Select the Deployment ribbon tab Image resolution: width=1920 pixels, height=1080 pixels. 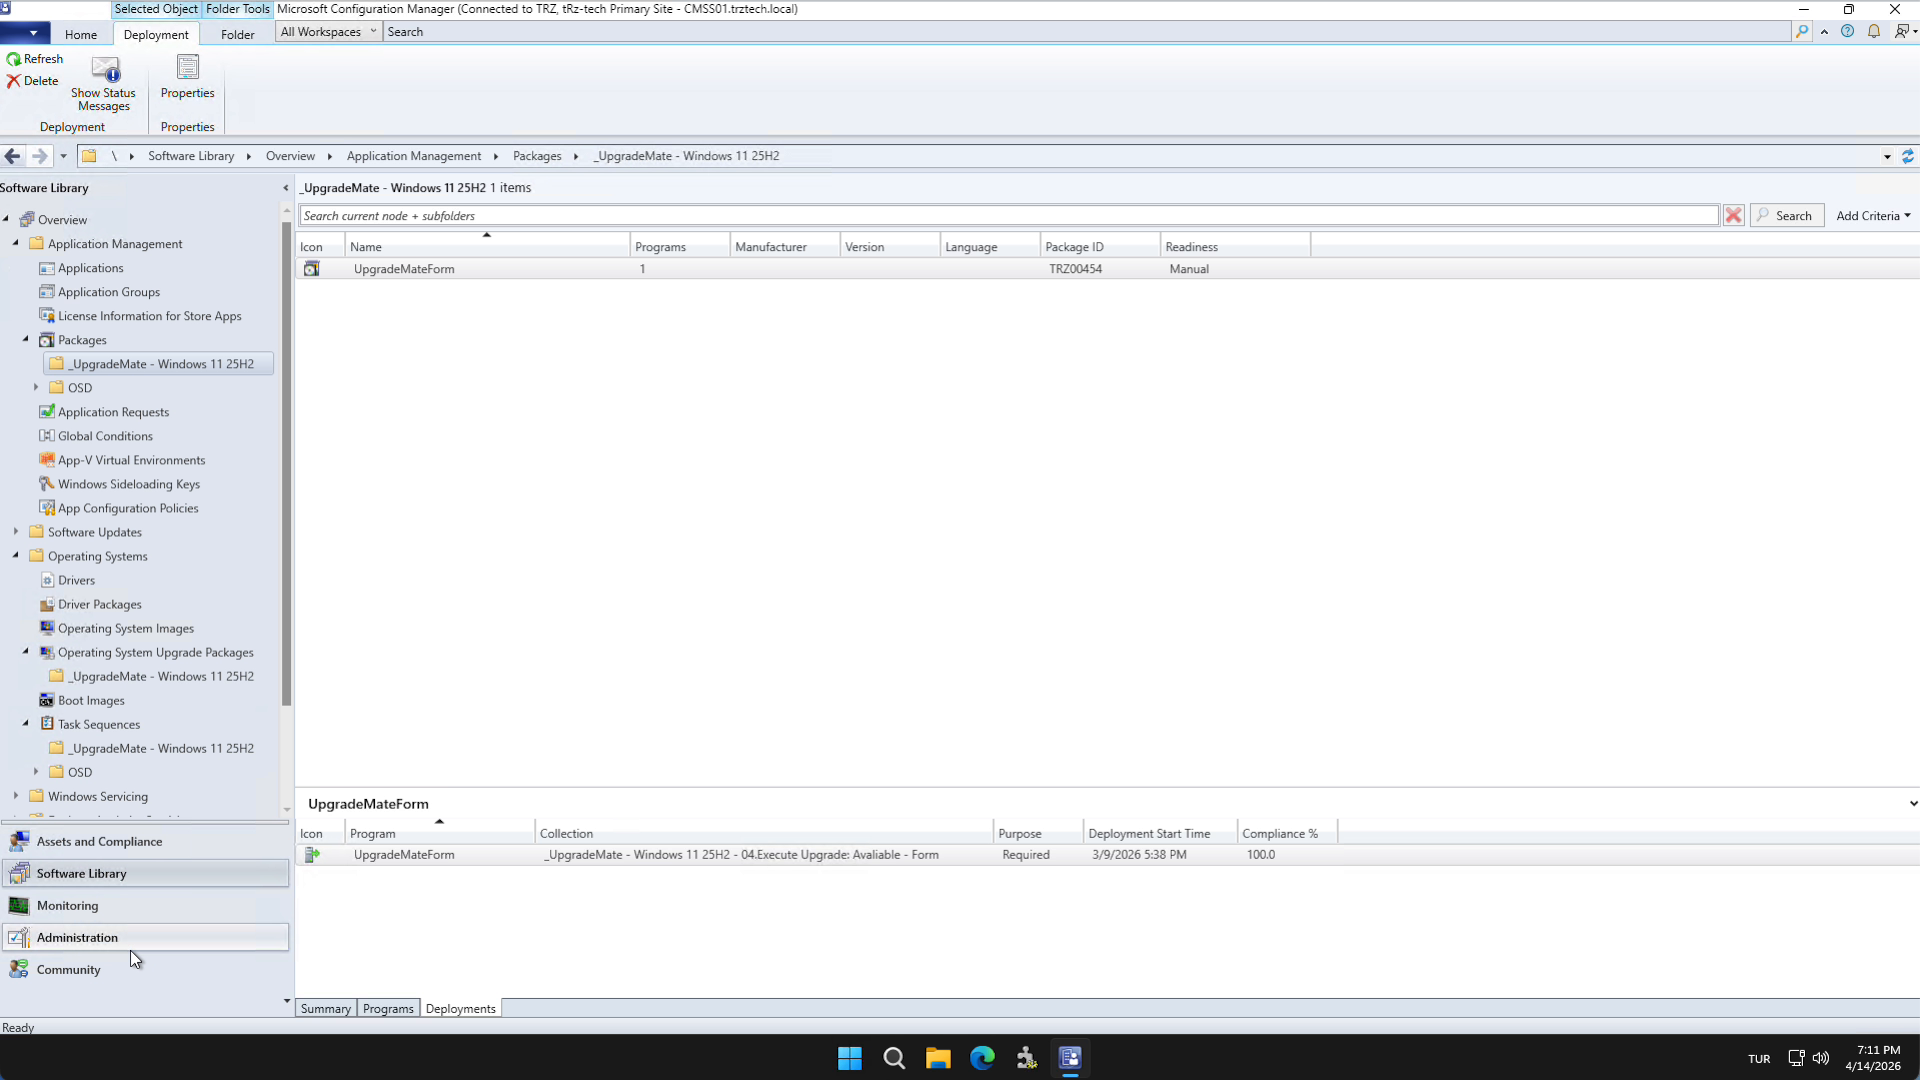pos(156,34)
